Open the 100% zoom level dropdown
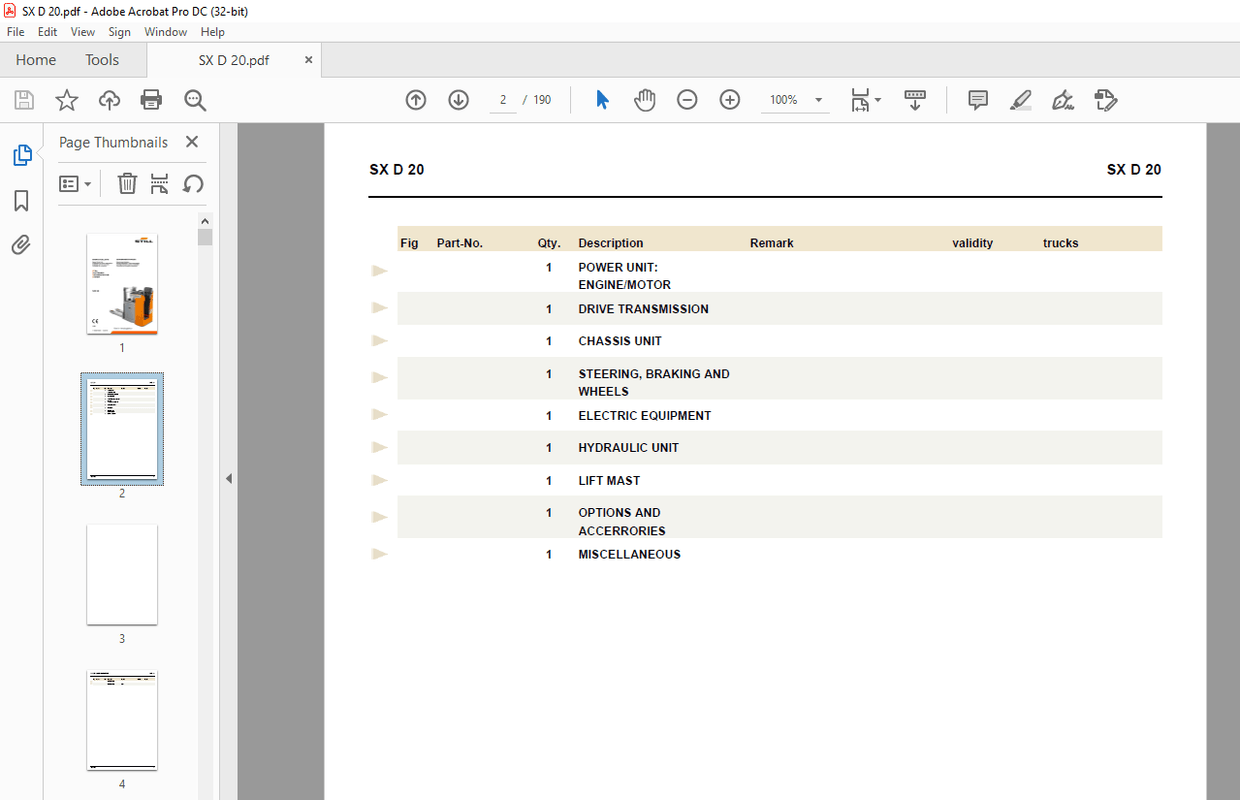1240x800 pixels. [818, 100]
